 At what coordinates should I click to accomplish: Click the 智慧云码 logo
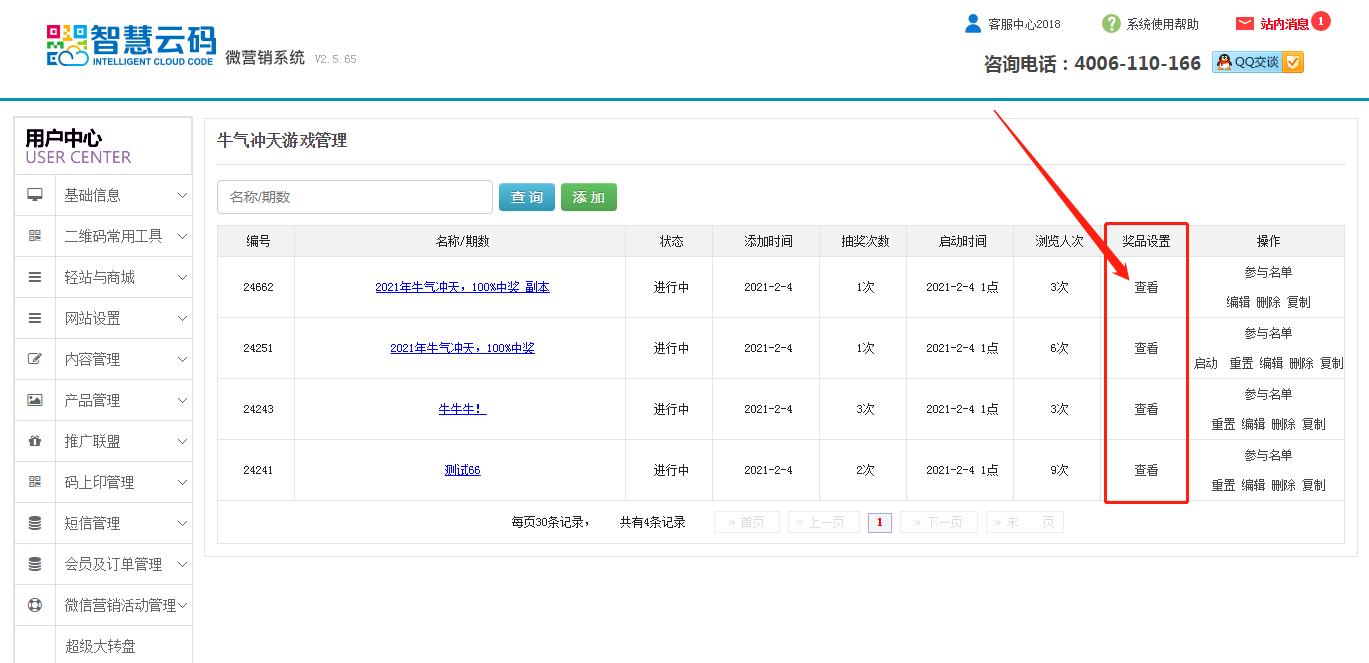131,46
